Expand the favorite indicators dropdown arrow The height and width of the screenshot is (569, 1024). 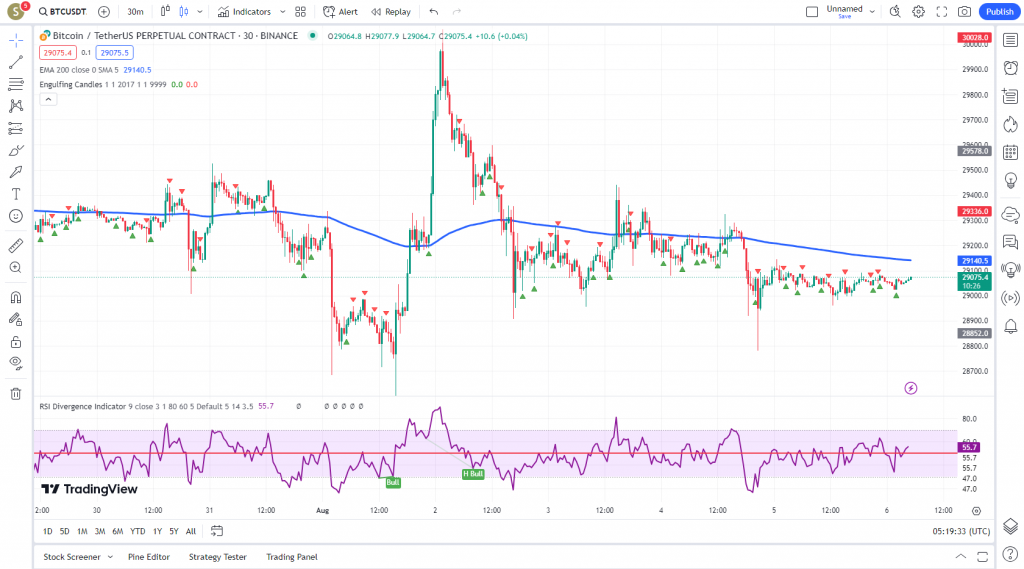coord(282,12)
